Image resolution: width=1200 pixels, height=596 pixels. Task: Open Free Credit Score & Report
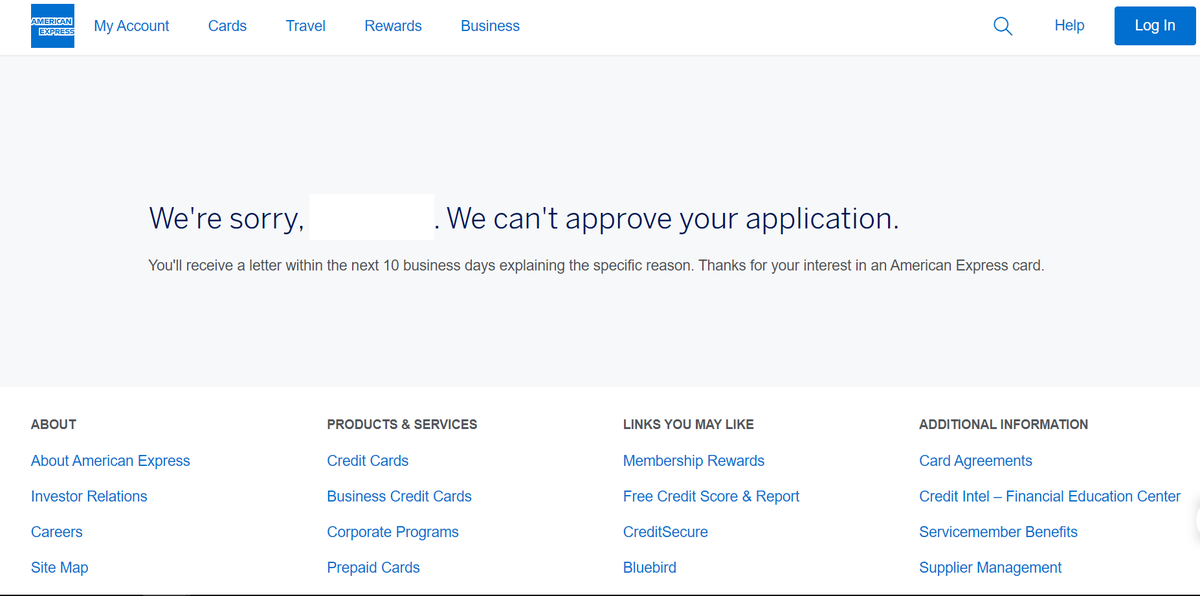pyautogui.click(x=711, y=496)
